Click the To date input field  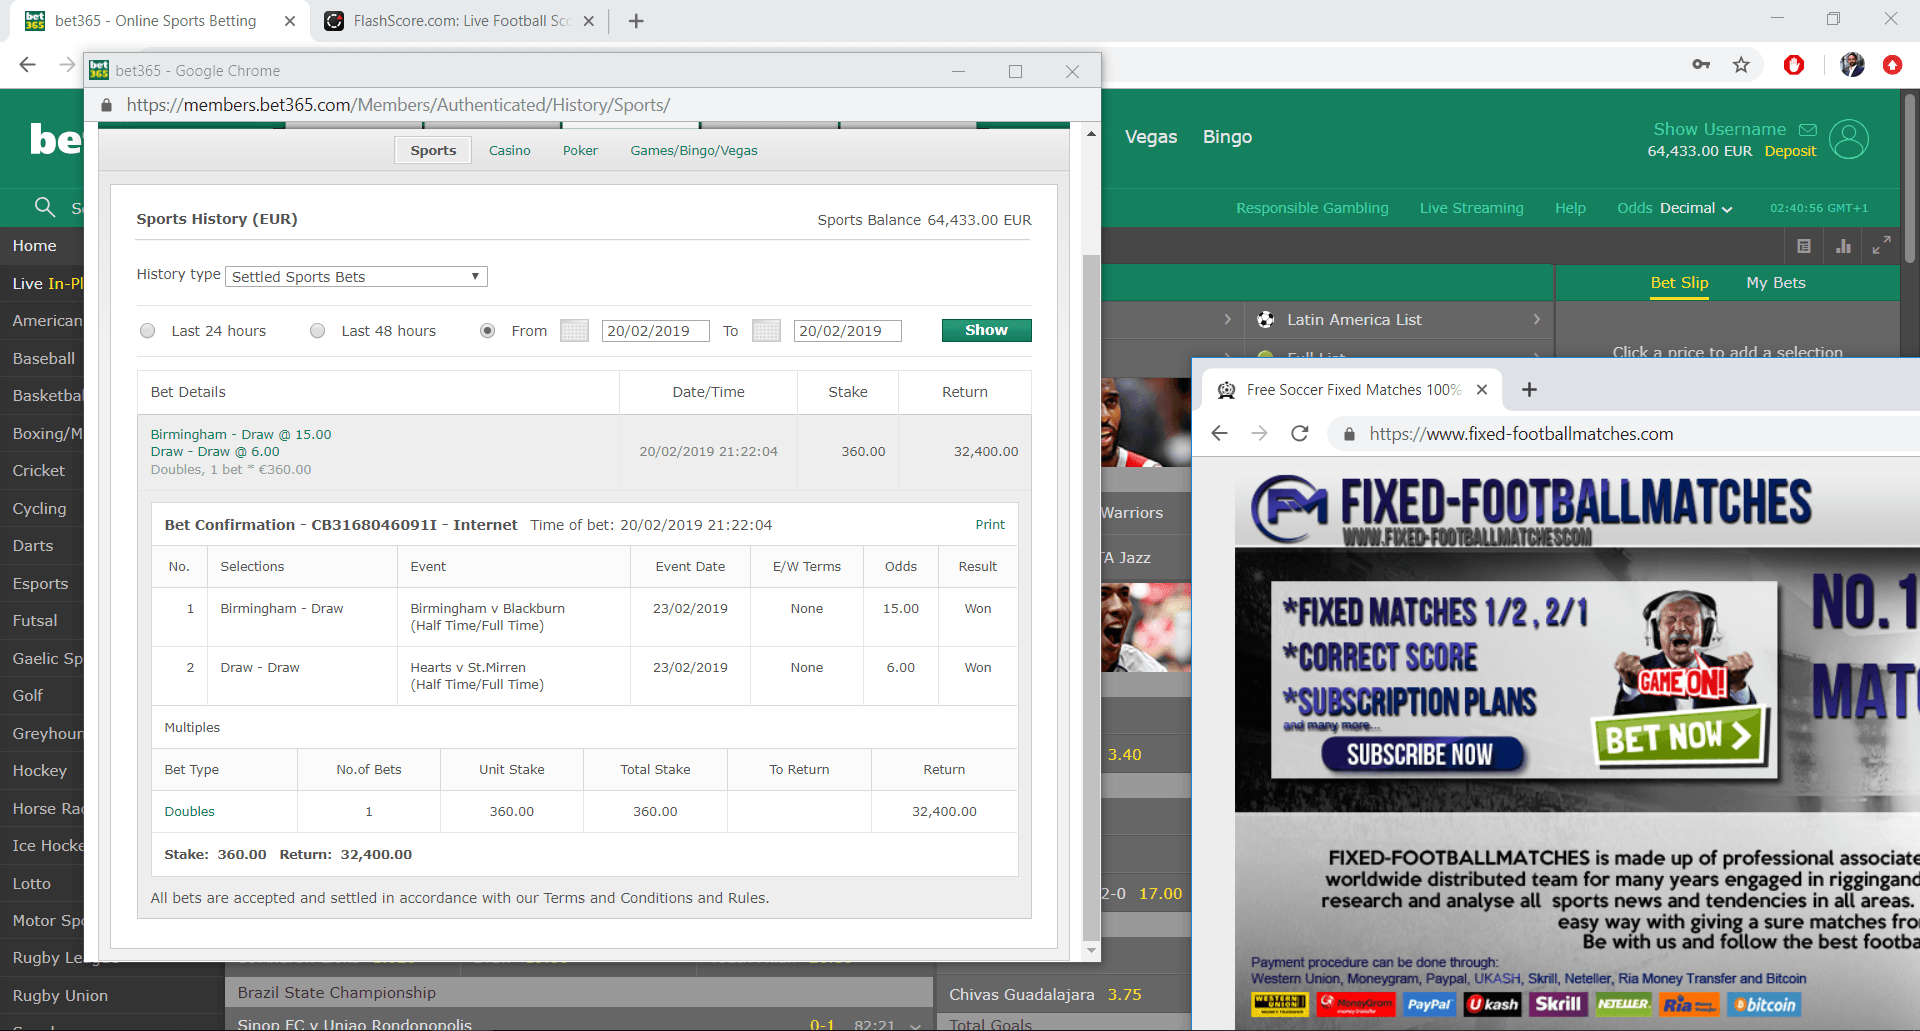click(847, 331)
